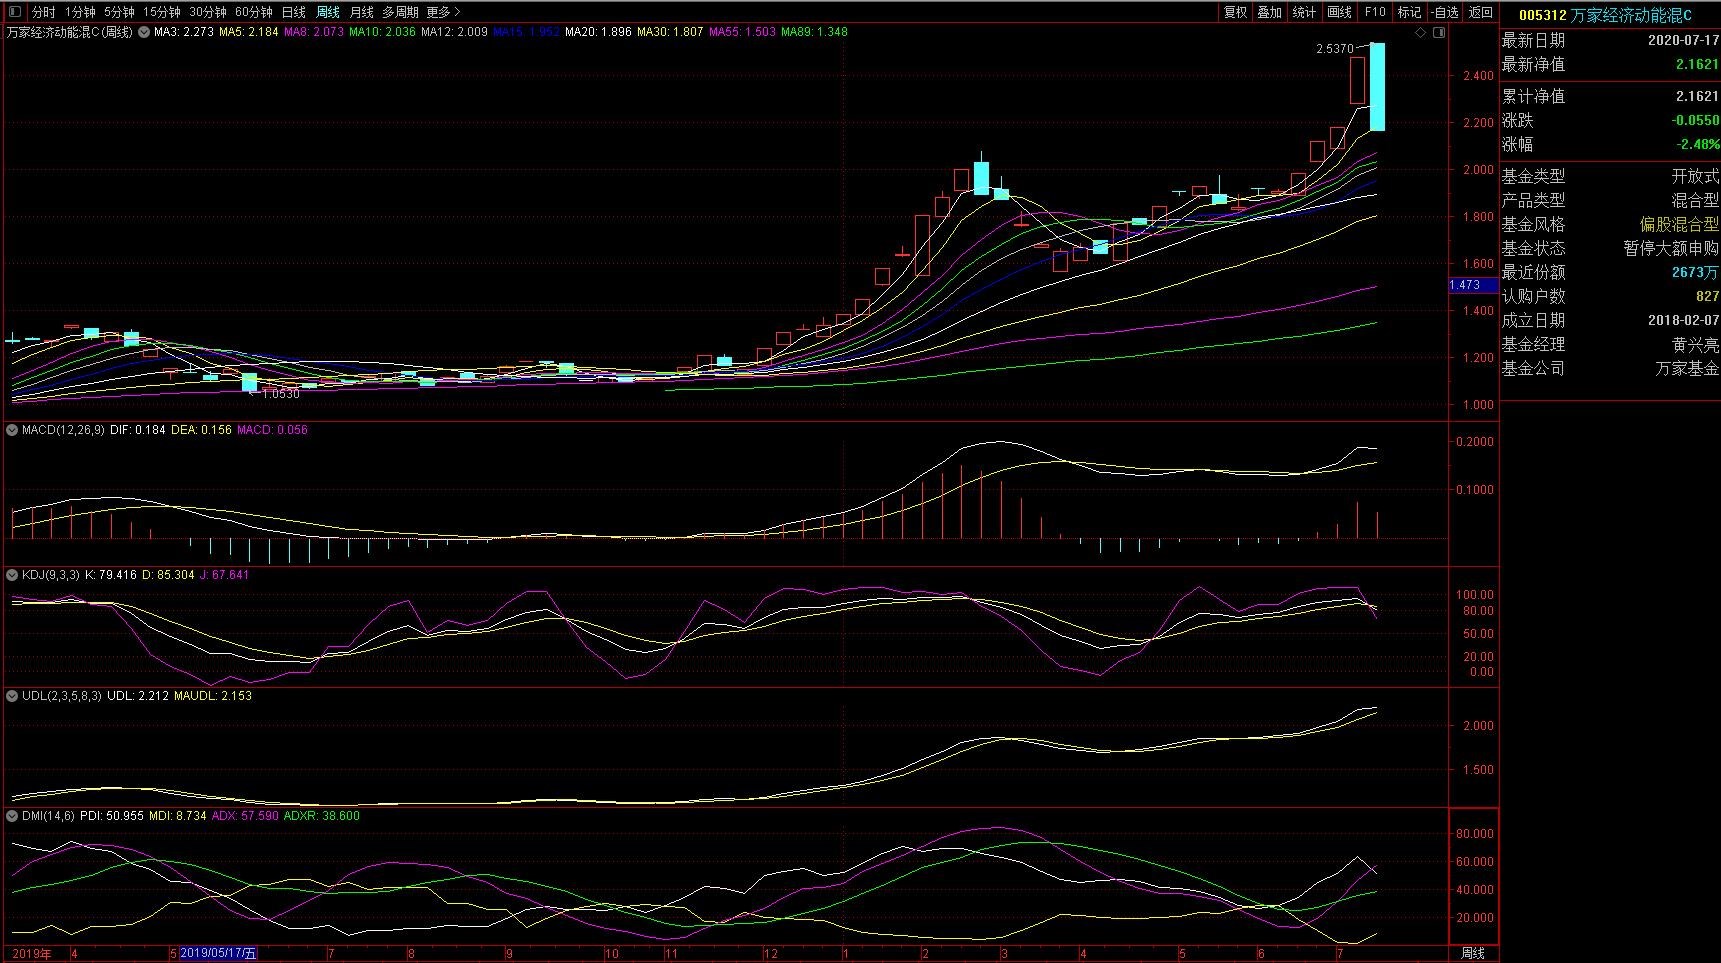Viewport: 1721px width, 963px height.
Task: Click the 统计 statistics button
Action: (1304, 12)
